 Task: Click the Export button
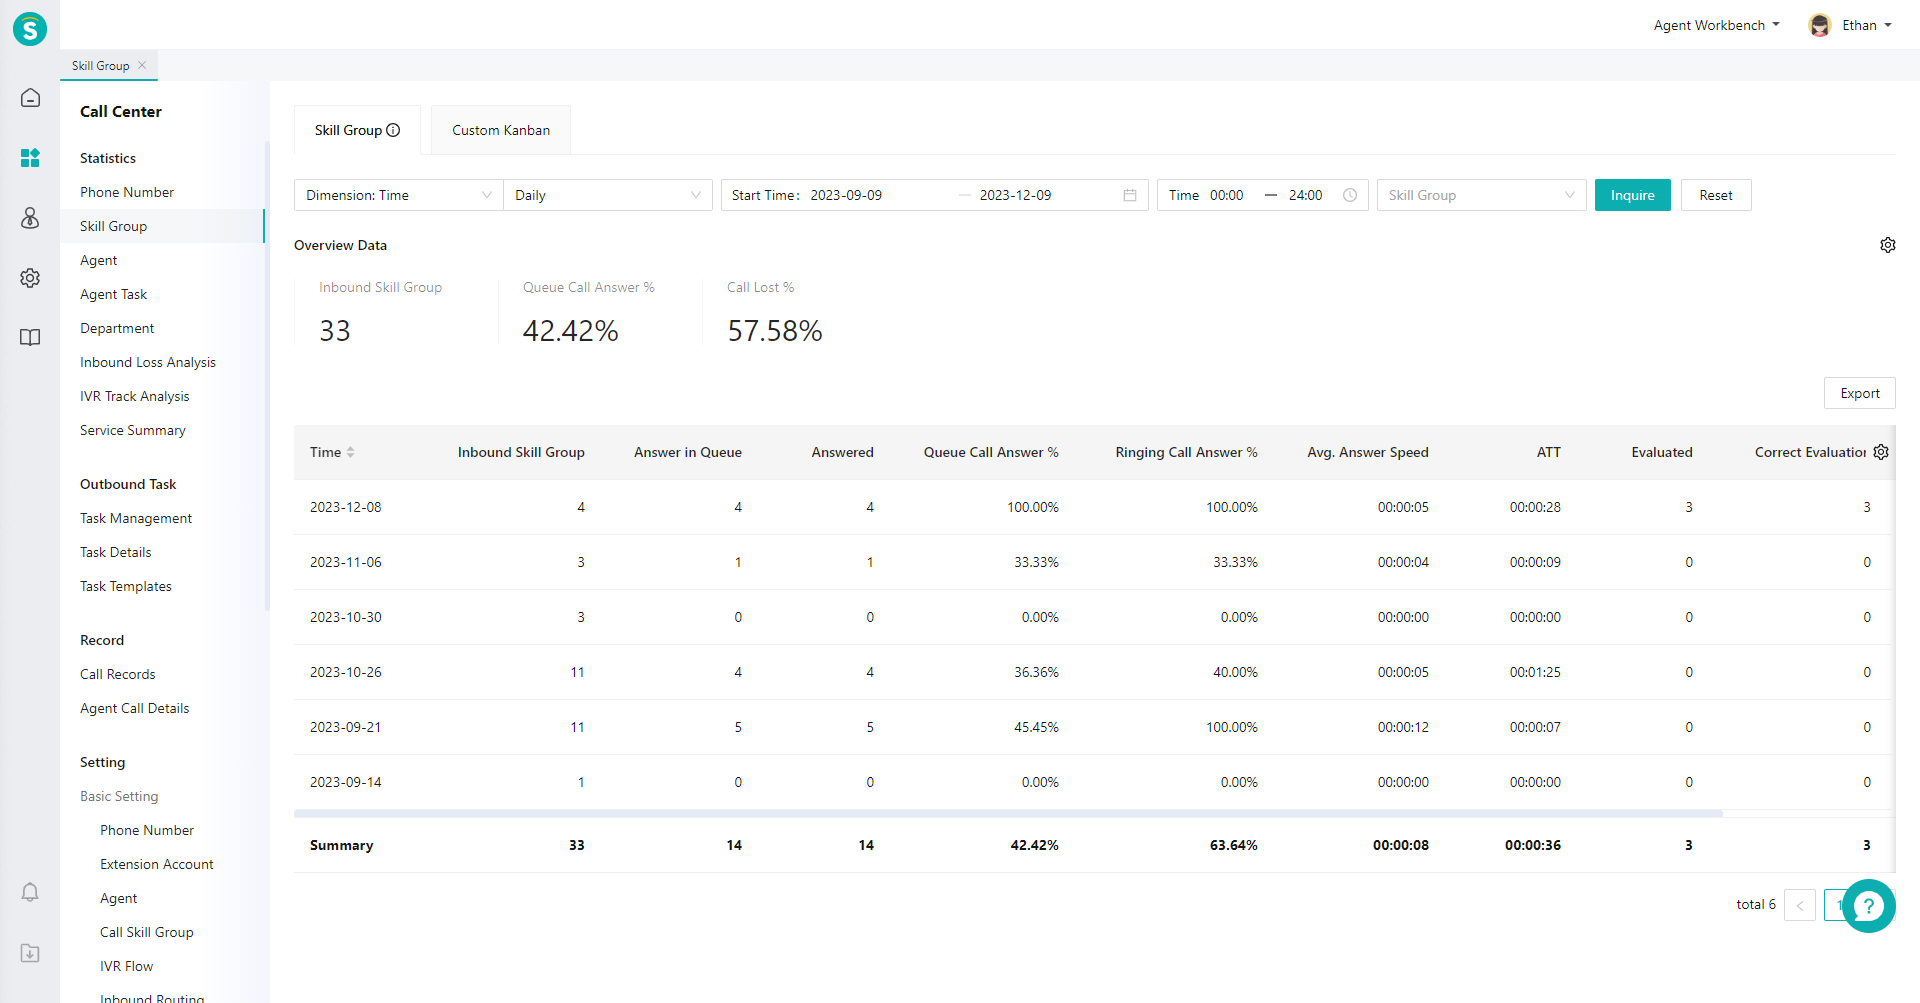pos(1860,393)
